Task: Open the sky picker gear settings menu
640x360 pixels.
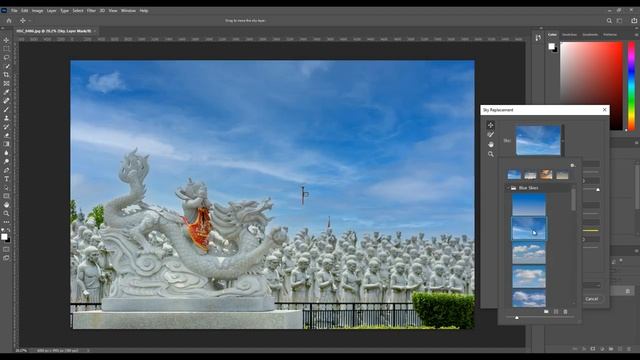Action: (x=572, y=165)
